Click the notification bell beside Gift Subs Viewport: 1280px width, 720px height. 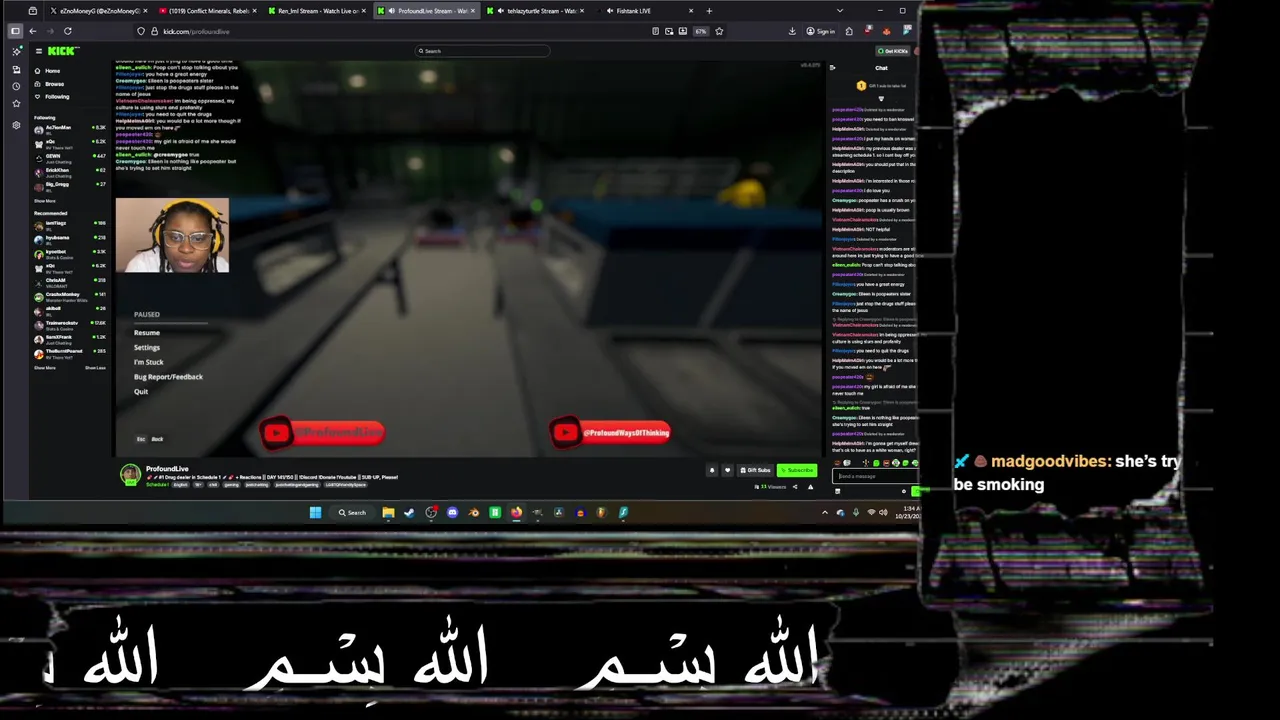[x=712, y=470]
